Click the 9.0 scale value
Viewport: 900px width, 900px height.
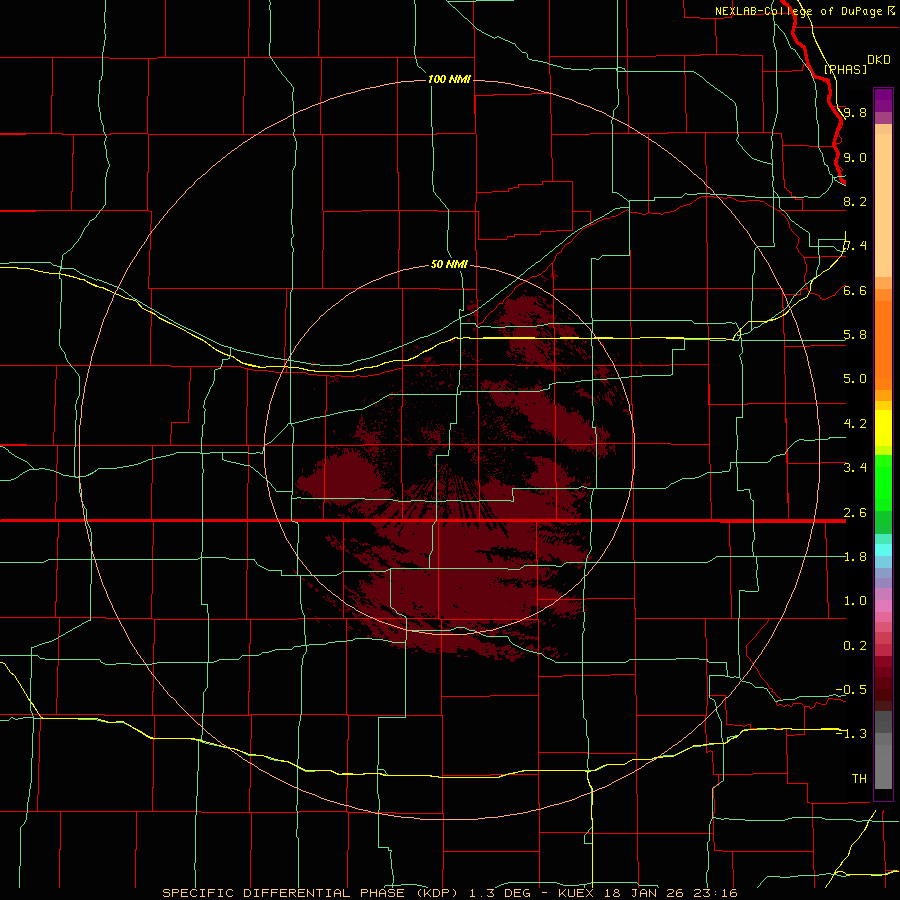(855, 157)
